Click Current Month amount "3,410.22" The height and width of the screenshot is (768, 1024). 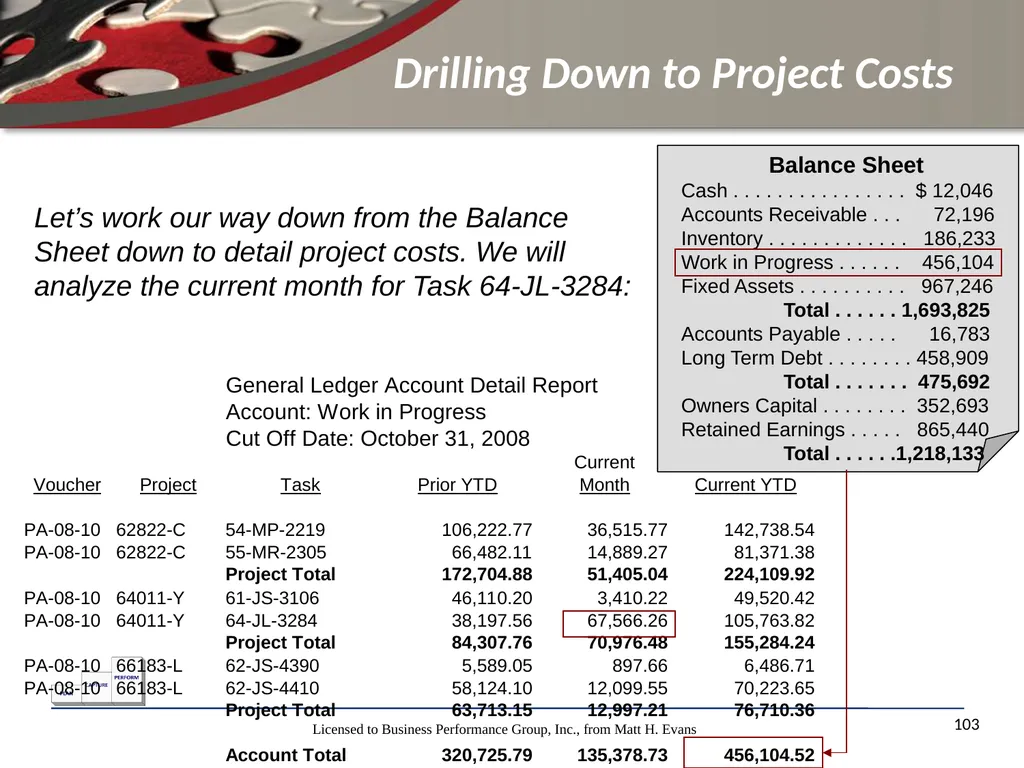(x=632, y=598)
